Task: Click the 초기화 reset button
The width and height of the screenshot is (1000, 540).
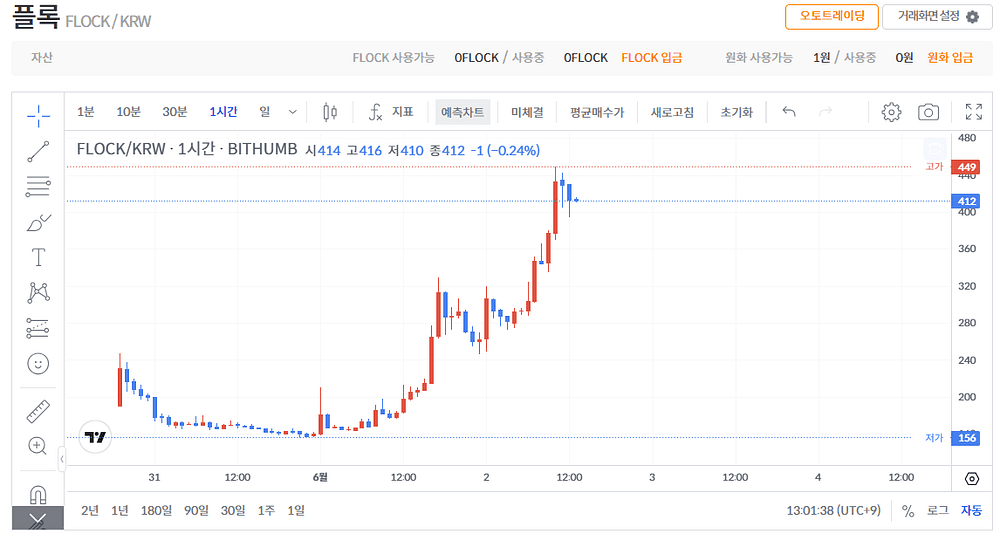Action: point(737,112)
